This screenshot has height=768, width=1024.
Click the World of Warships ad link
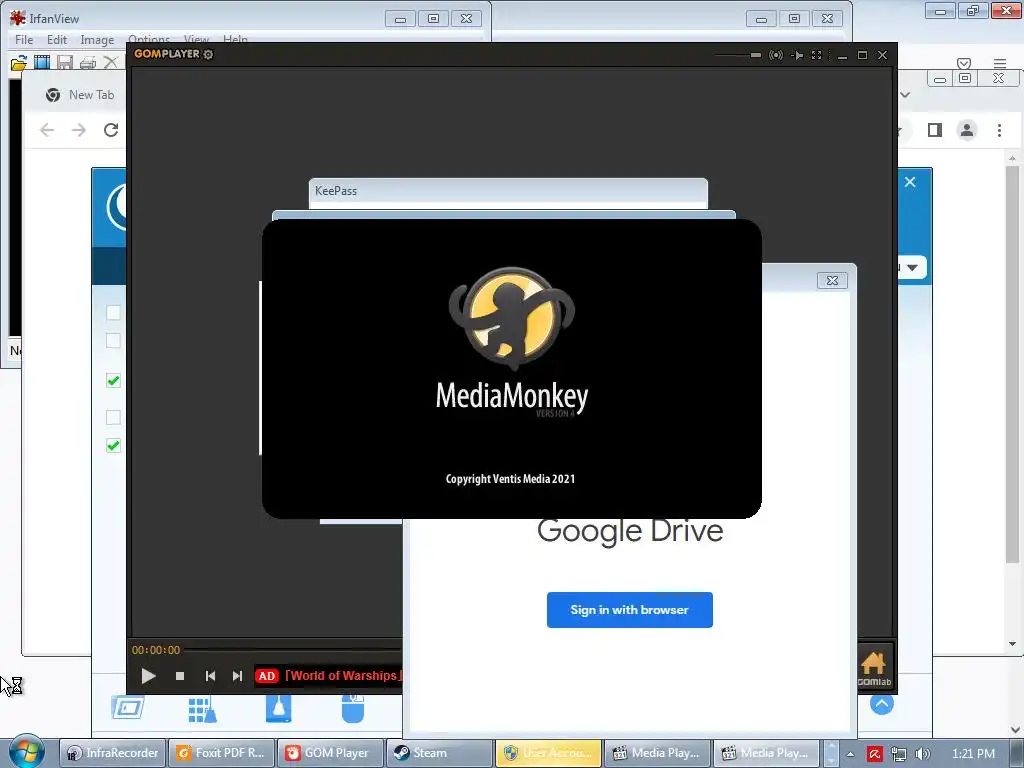click(344, 676)
